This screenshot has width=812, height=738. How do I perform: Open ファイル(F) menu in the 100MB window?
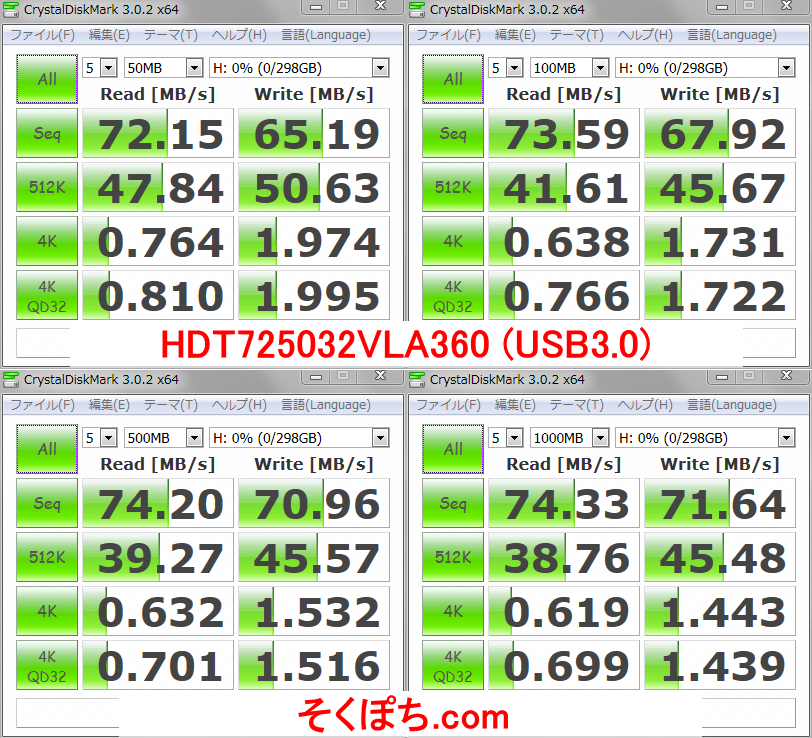pos(448,35)
